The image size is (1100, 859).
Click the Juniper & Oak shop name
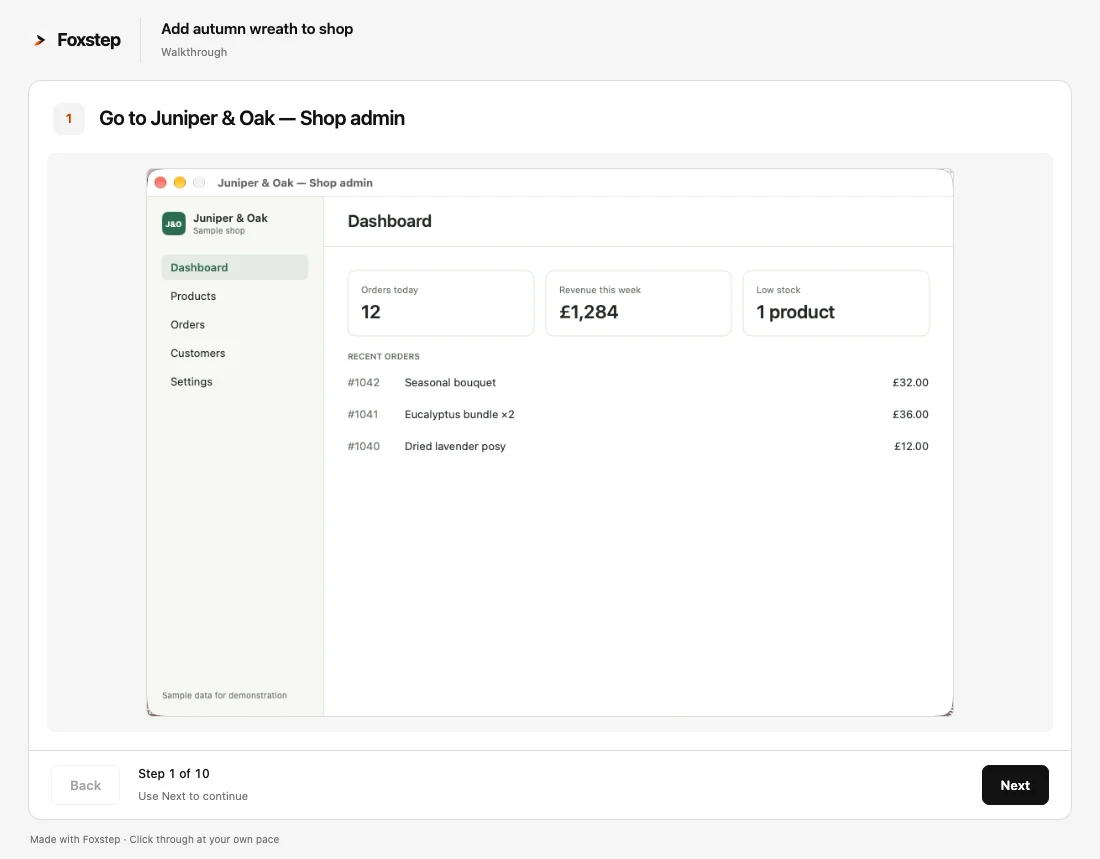[x=230, y=218]
